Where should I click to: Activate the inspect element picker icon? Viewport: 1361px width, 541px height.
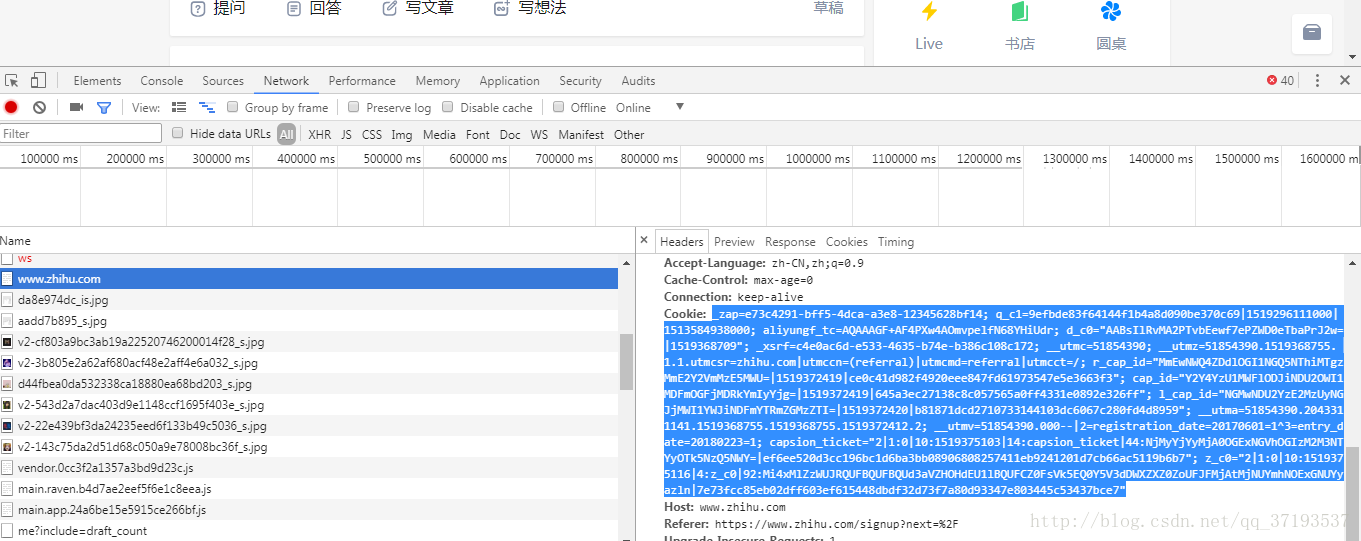(x=12, y=81)
